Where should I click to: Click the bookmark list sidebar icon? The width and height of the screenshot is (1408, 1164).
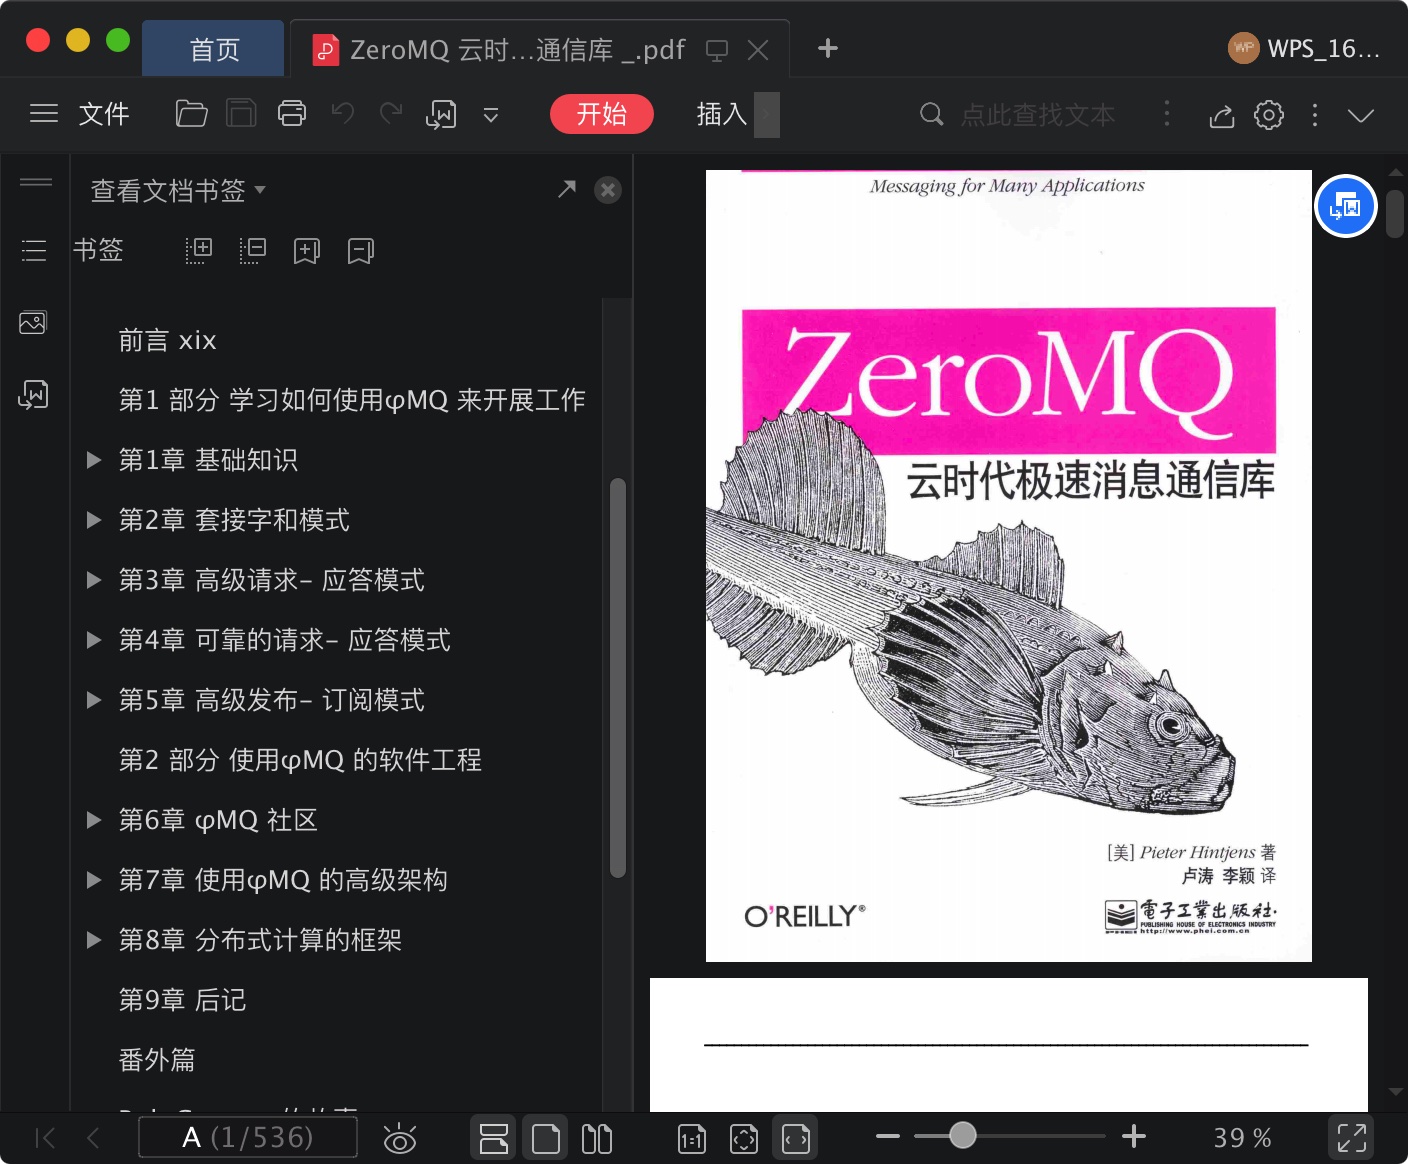pyautogui.click(x=34, y=250)
